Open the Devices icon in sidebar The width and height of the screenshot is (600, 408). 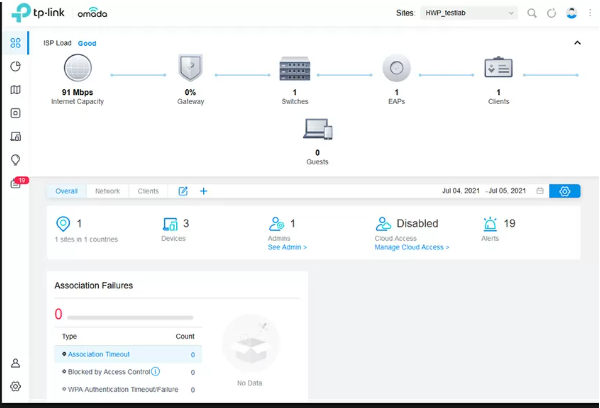[15, 113]
